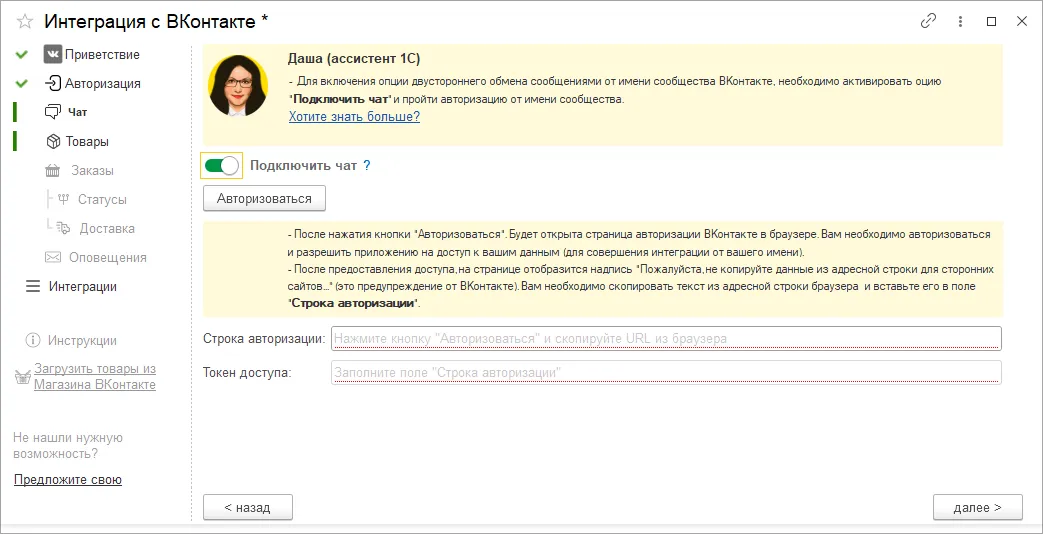Open the Доставка sub-step
Screen dimensions: 1043x534
pos(107,228)
